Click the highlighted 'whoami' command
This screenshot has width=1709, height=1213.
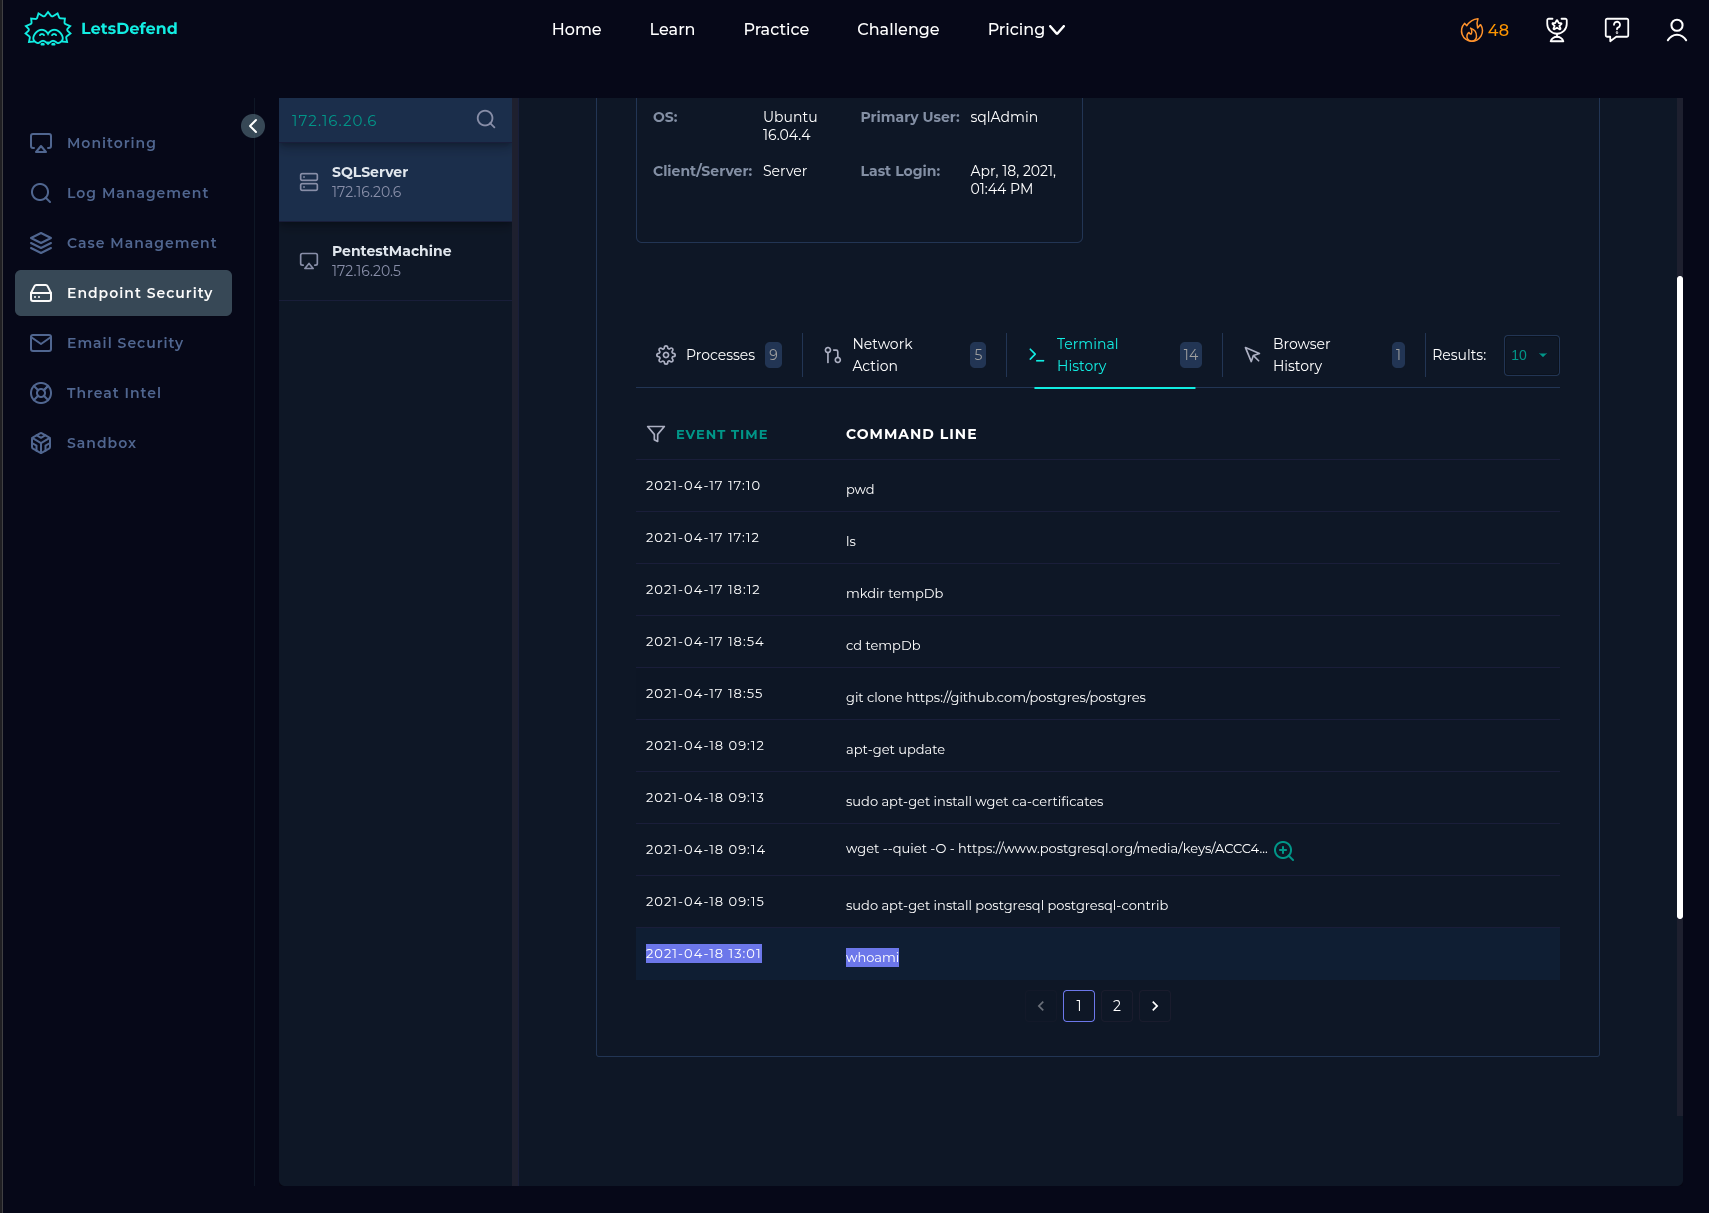[872, 957]
